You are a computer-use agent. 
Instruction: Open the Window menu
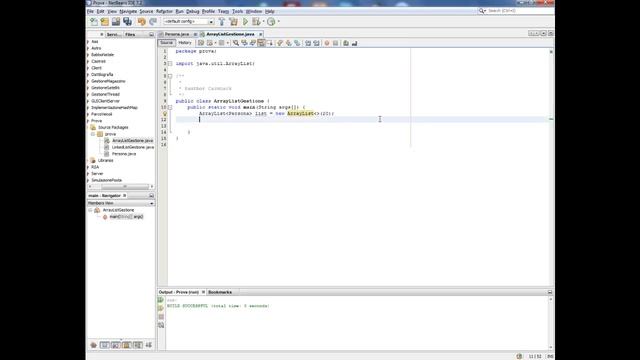253,11
